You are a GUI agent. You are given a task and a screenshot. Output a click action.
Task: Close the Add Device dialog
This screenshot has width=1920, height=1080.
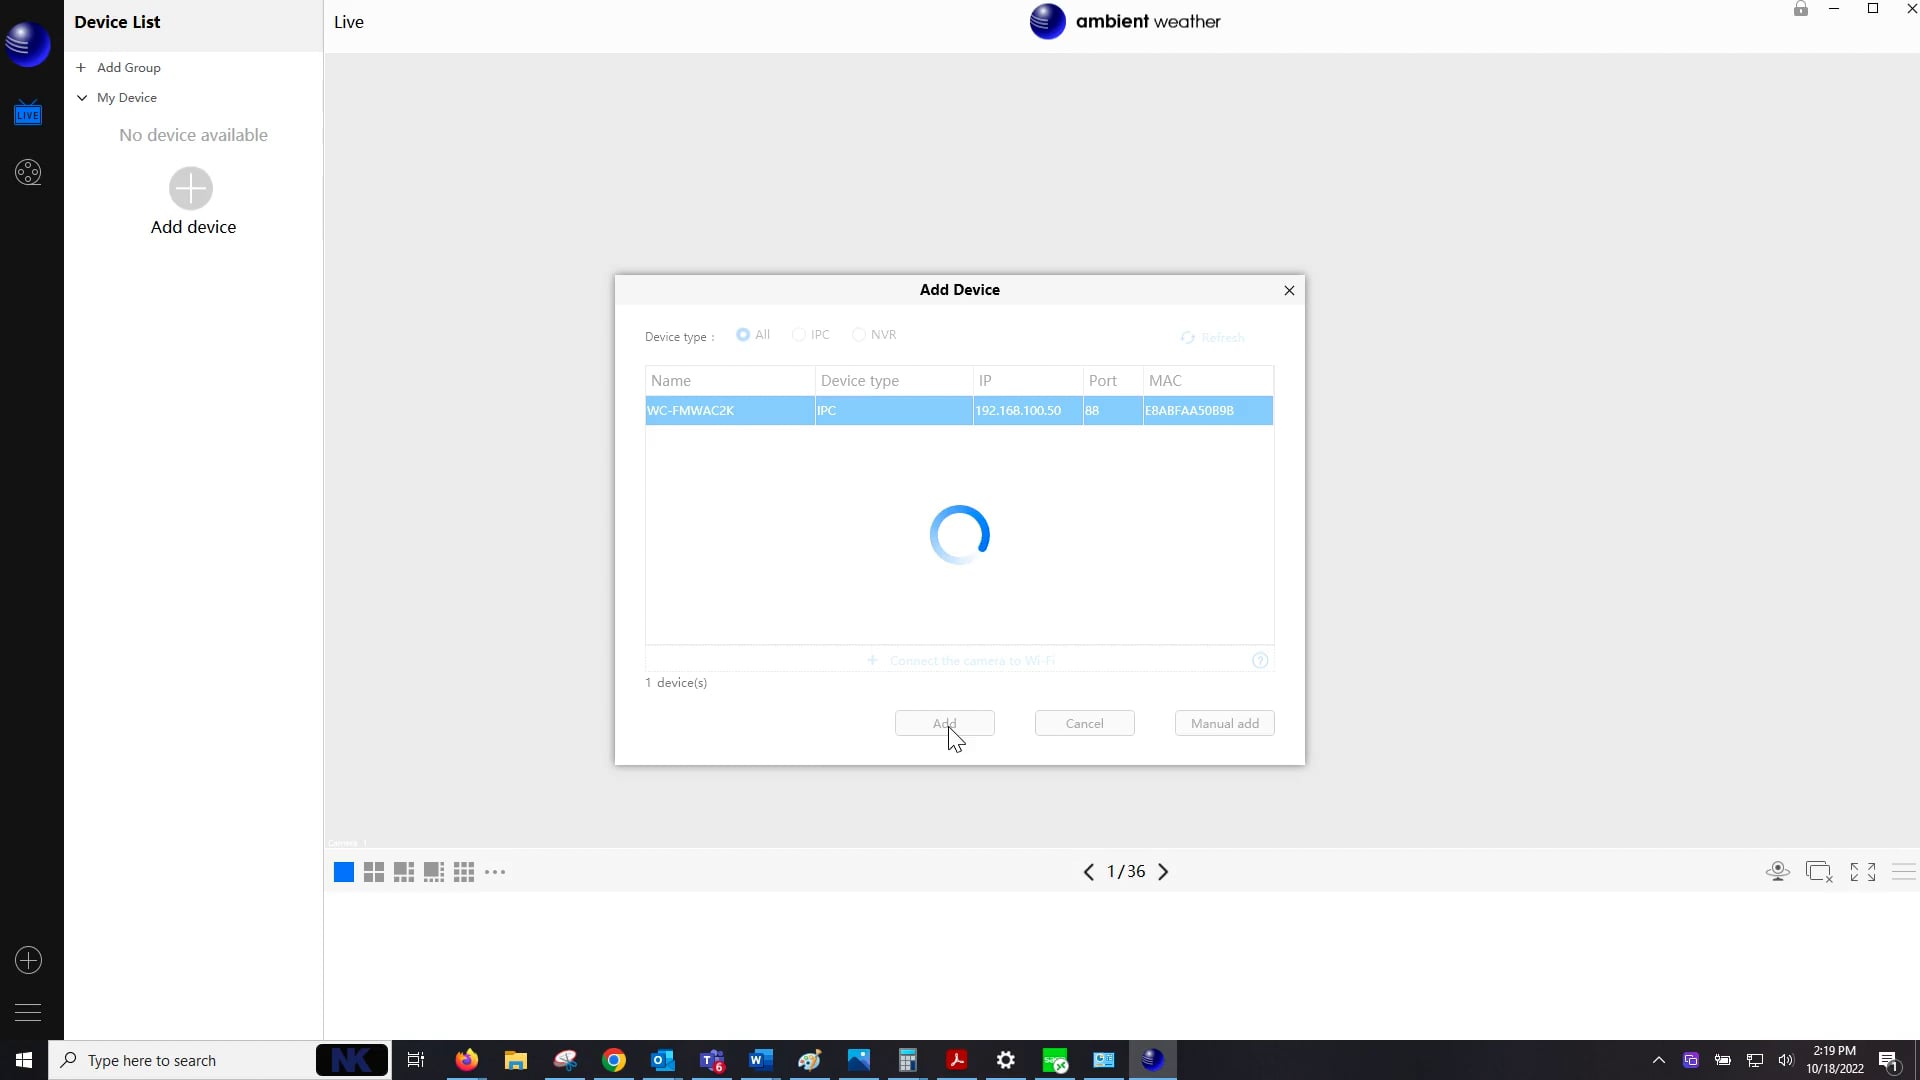pos(1289,290)
